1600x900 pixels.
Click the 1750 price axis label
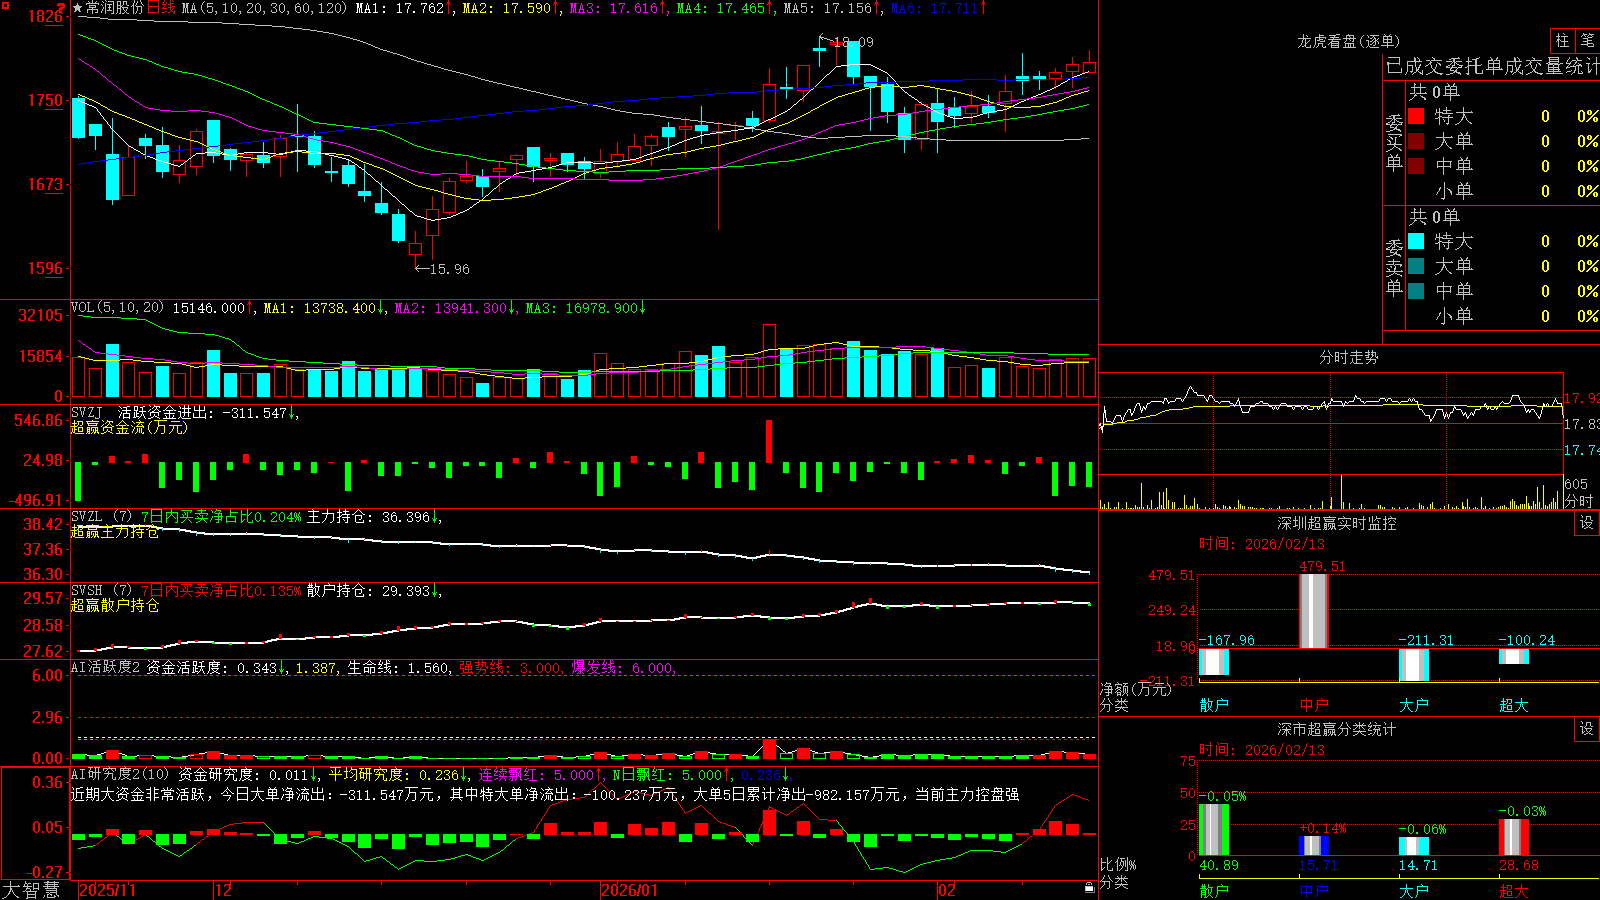click(x=45, y=100)
